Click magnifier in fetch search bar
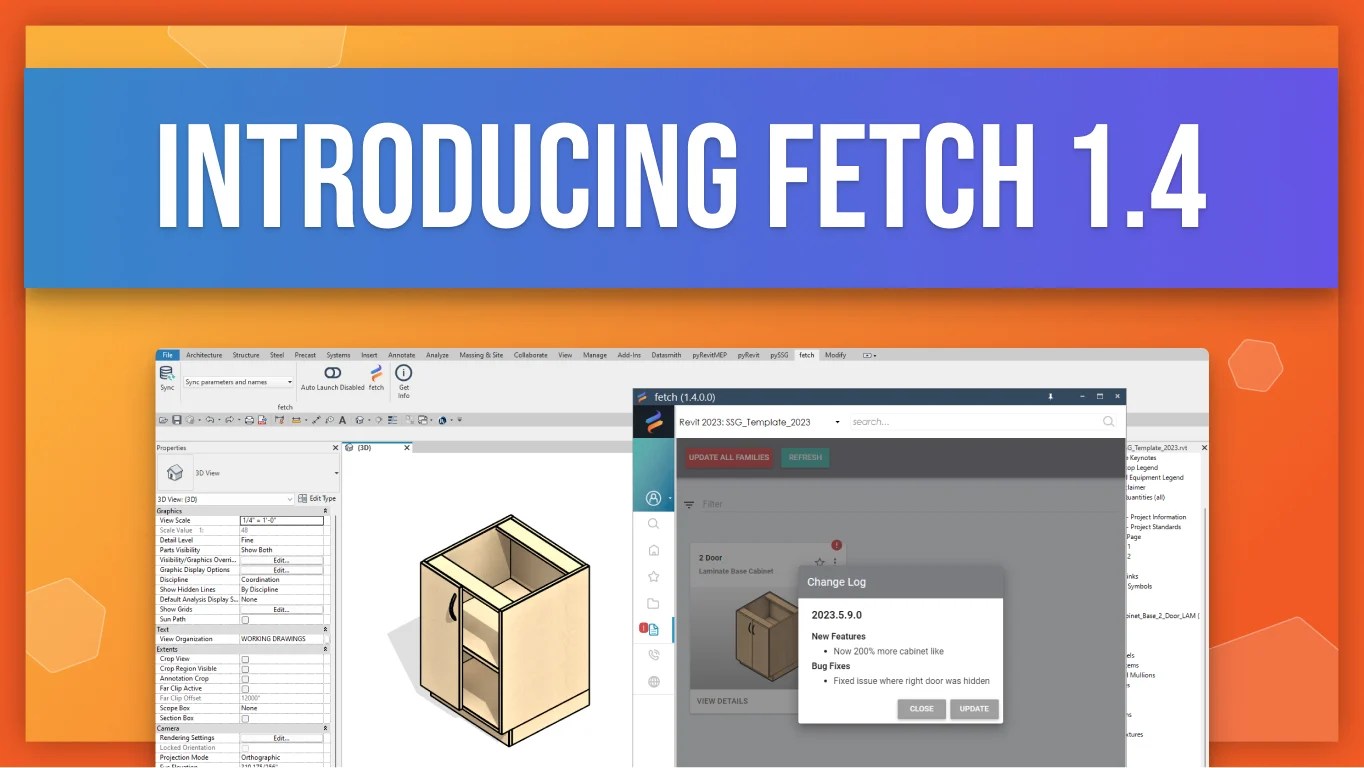The image size is (1364, 768). [x=1108, y=422]
